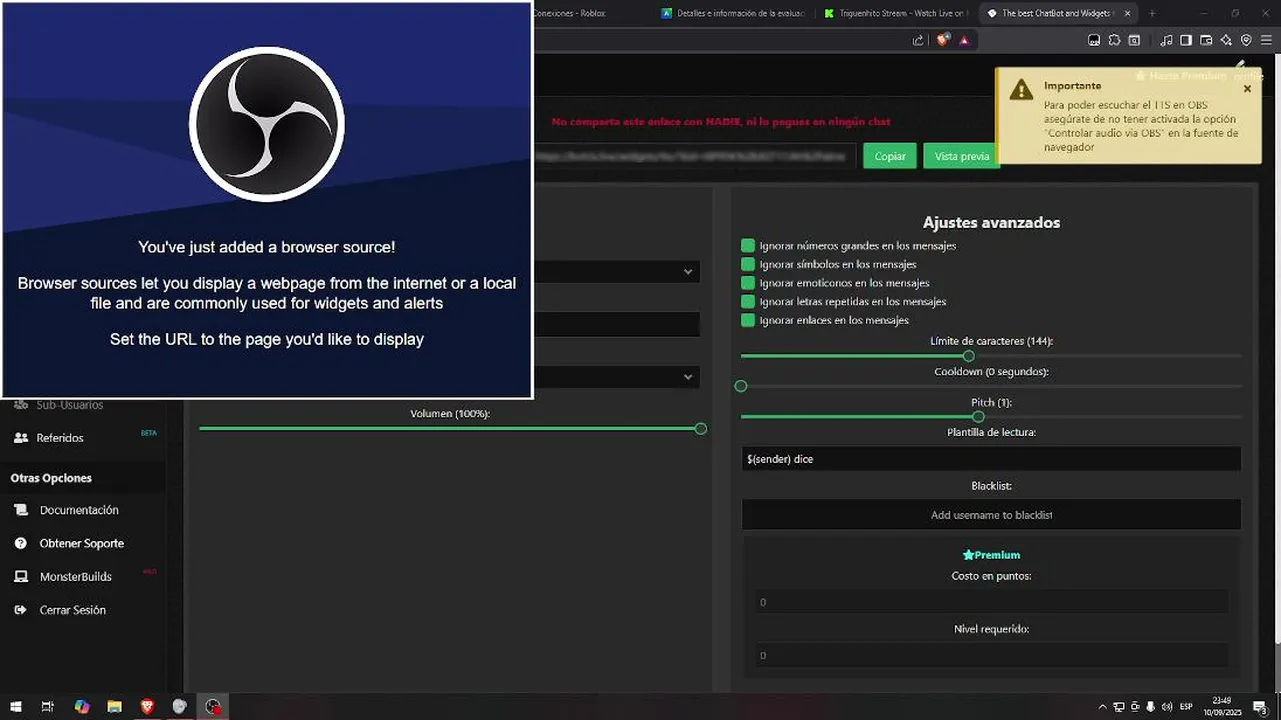The height and width of the screenshot is (720, 1281).
Task: Open the volume icon in system tray
Action: coord(1167,707)
